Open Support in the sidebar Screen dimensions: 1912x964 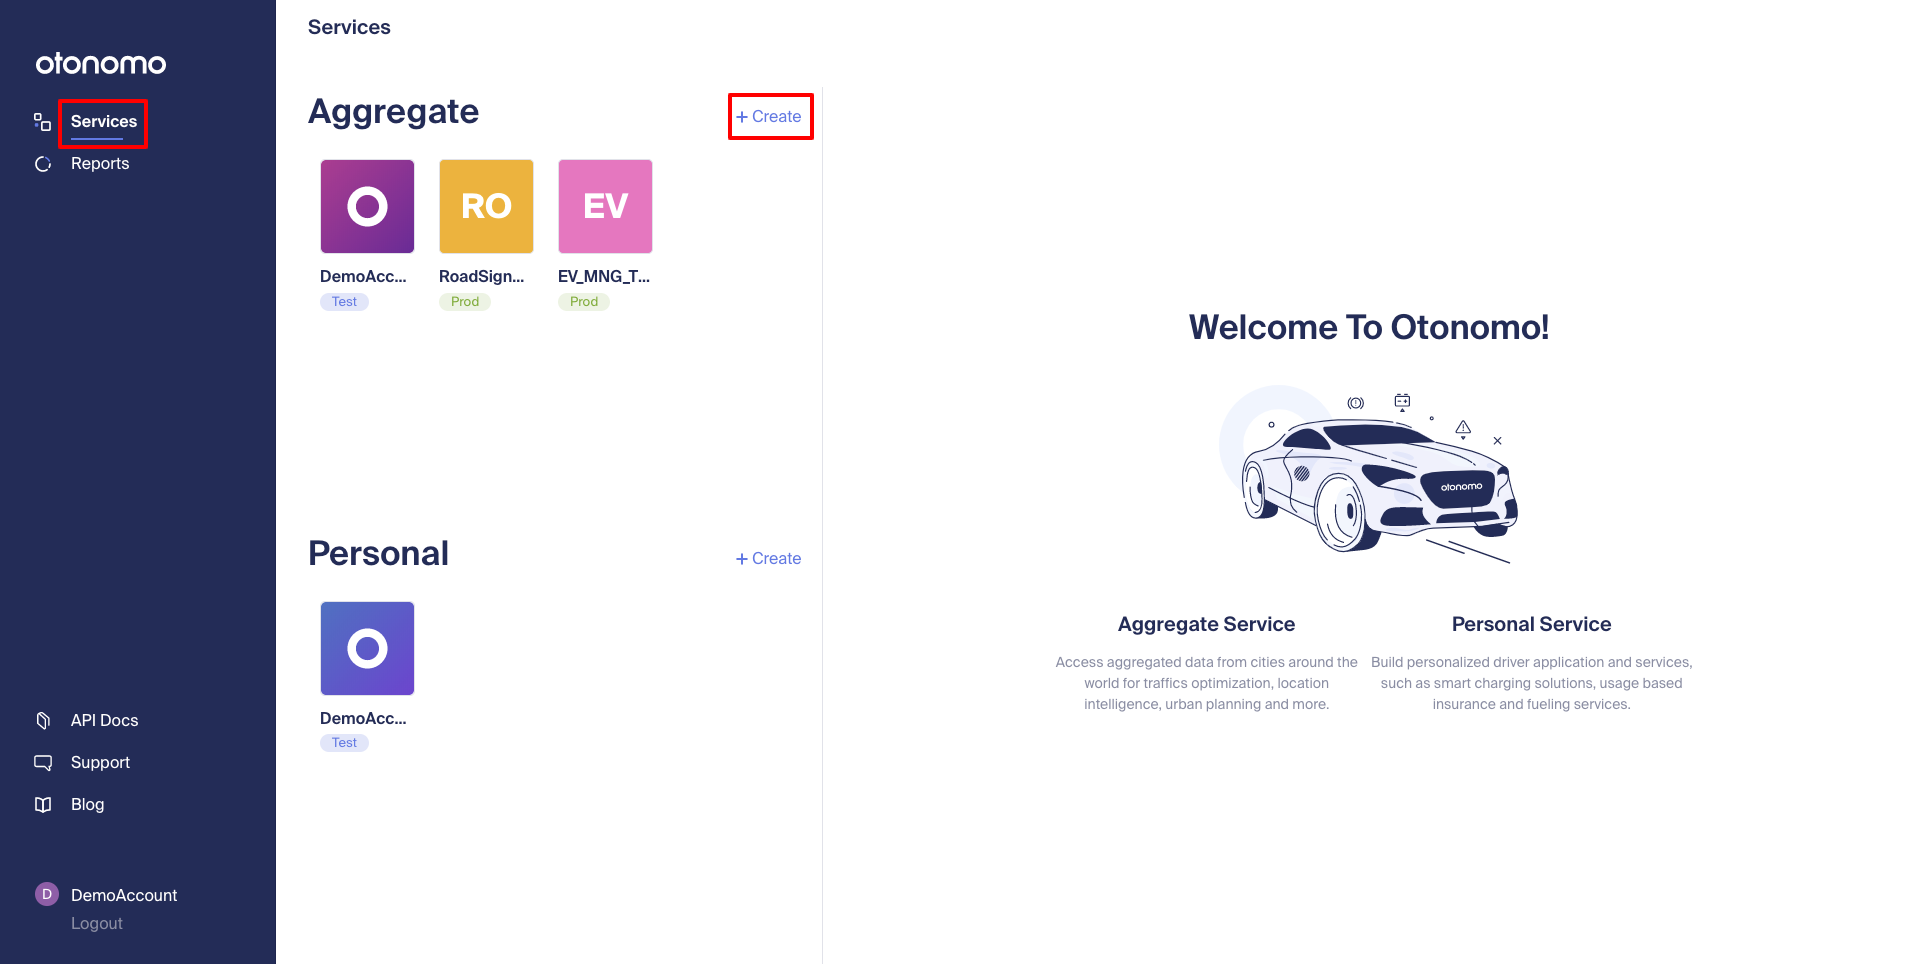100,763
